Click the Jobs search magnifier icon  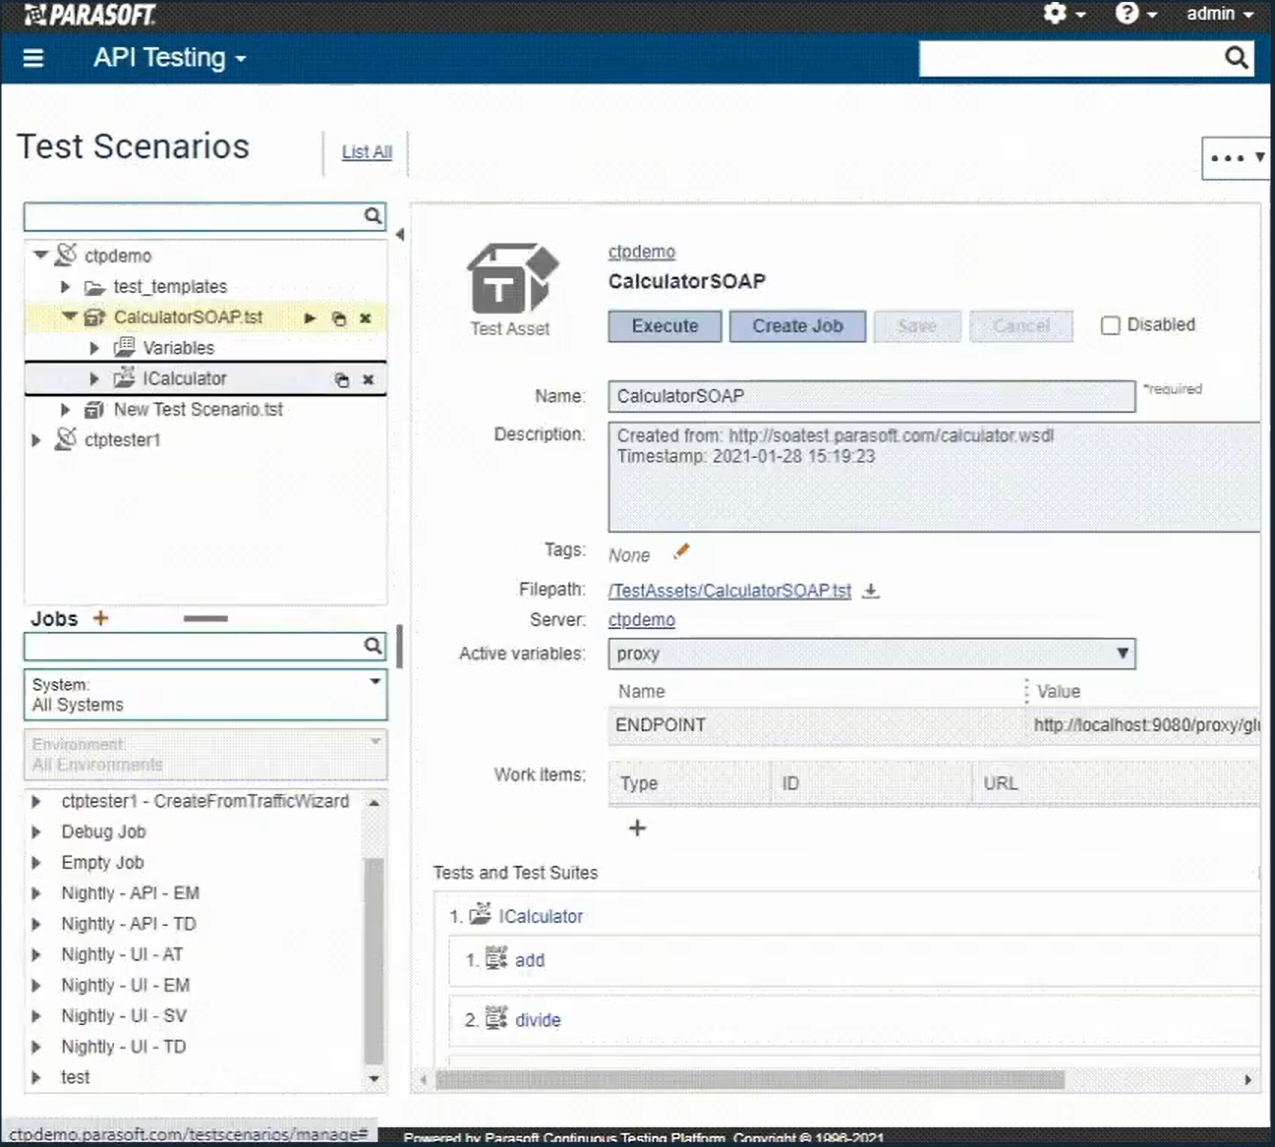click(x=372, y=646)
